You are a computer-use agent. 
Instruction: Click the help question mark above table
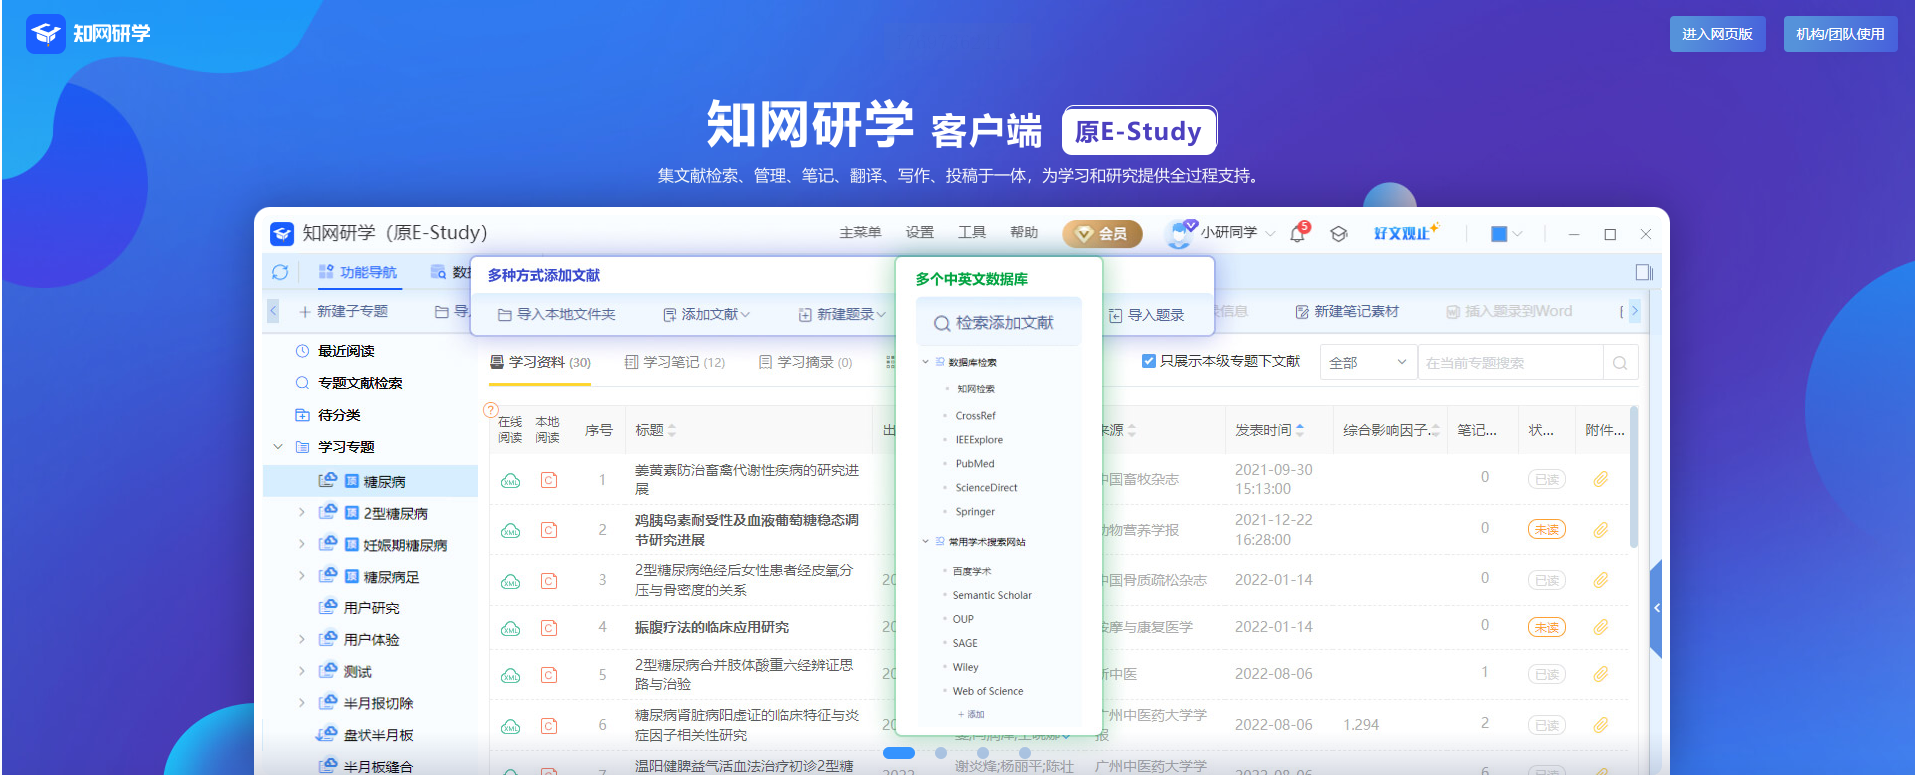pyautogui.click(x=491, y=410)
